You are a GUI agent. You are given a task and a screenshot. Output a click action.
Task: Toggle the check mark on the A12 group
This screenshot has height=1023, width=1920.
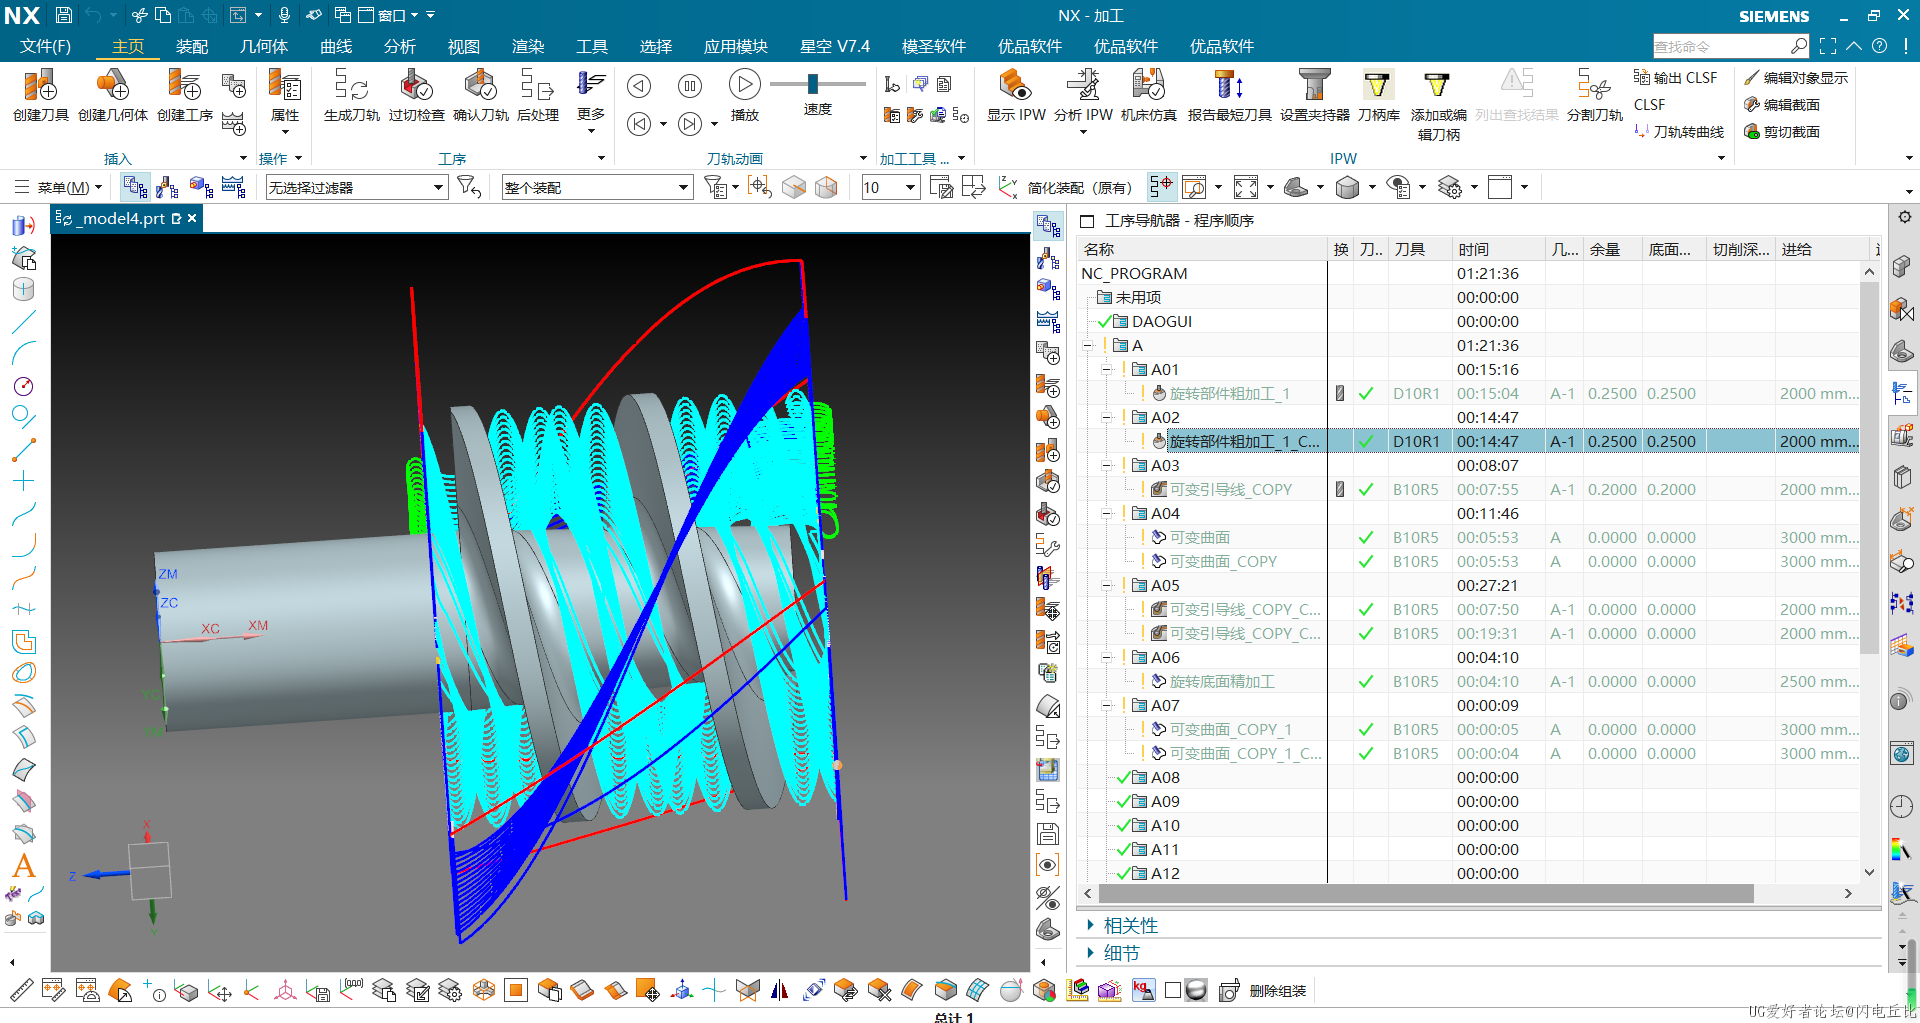tap(1124, 873)
